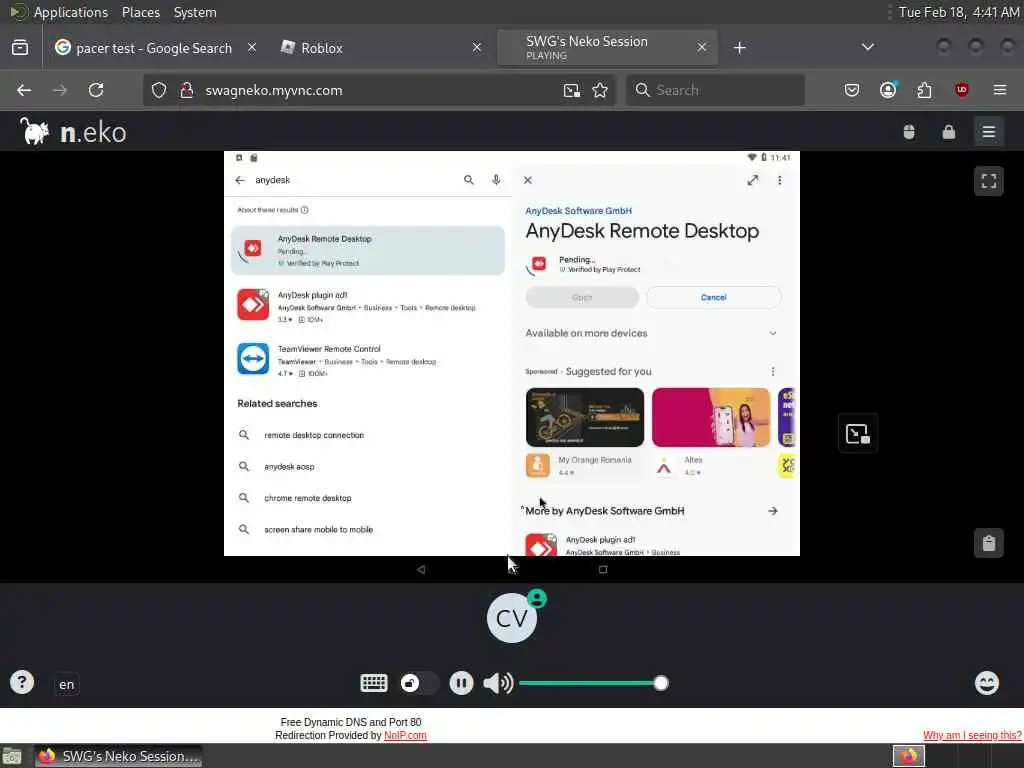The height and width of the screenshot is (768, 1024).
Task: Open the 'Suggested for you' three-dot options
Action: coord(773,372)
